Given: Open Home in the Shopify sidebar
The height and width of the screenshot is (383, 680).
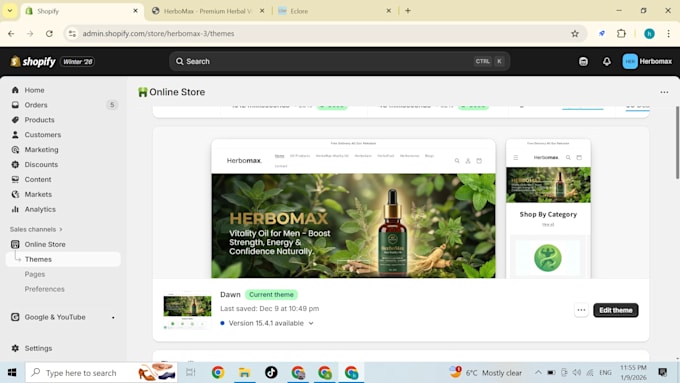Looking at the screenshot, I should pyautogui.click(x=34, y=90).
